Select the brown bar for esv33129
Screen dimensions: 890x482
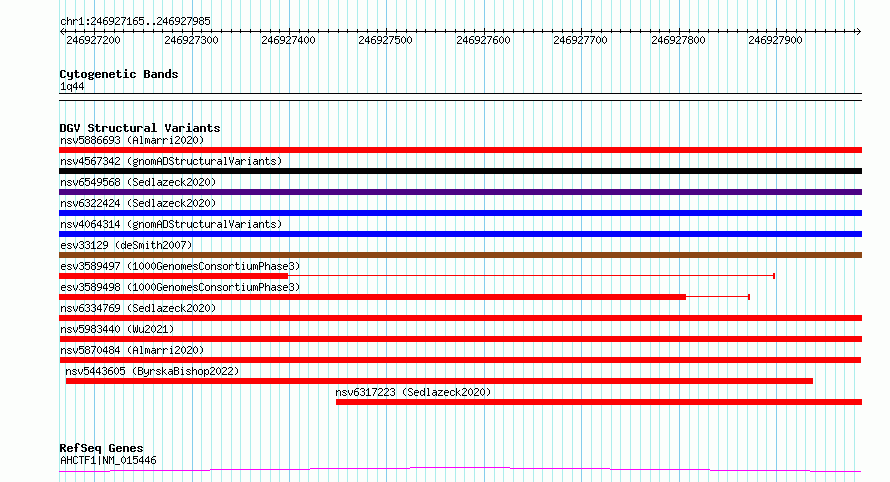coord(460,255)
